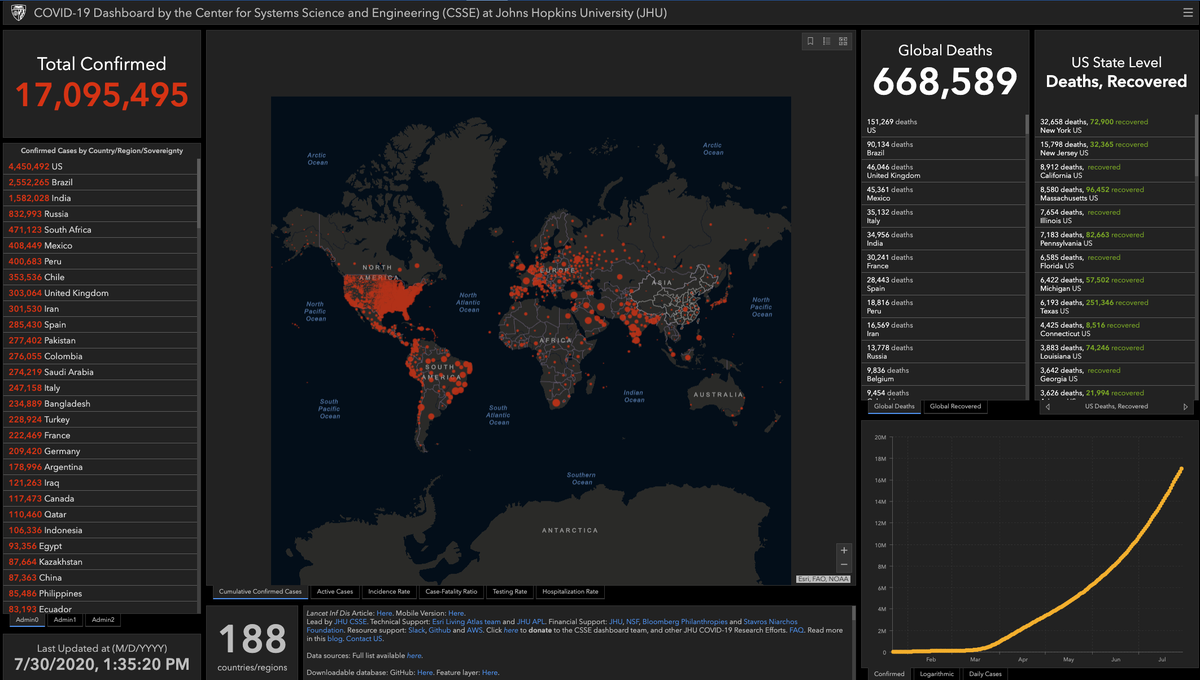
Task: Select the Russia confirmed cases row
Action: pos(100,214)
